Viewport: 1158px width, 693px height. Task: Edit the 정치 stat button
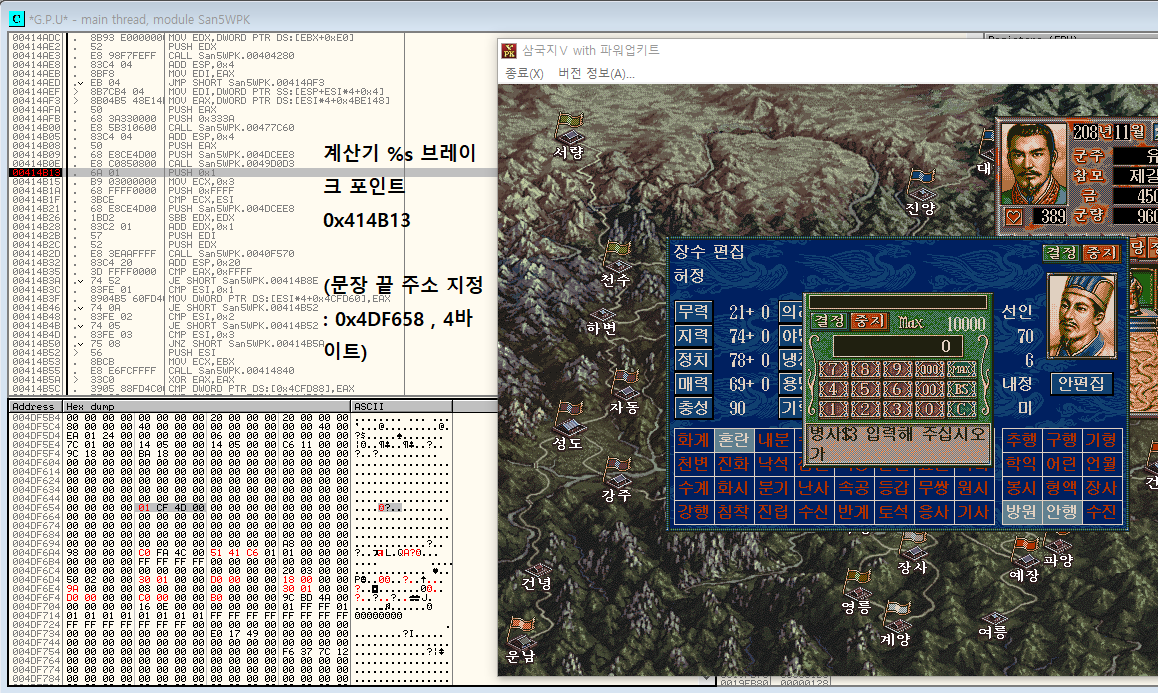point(693,360)
